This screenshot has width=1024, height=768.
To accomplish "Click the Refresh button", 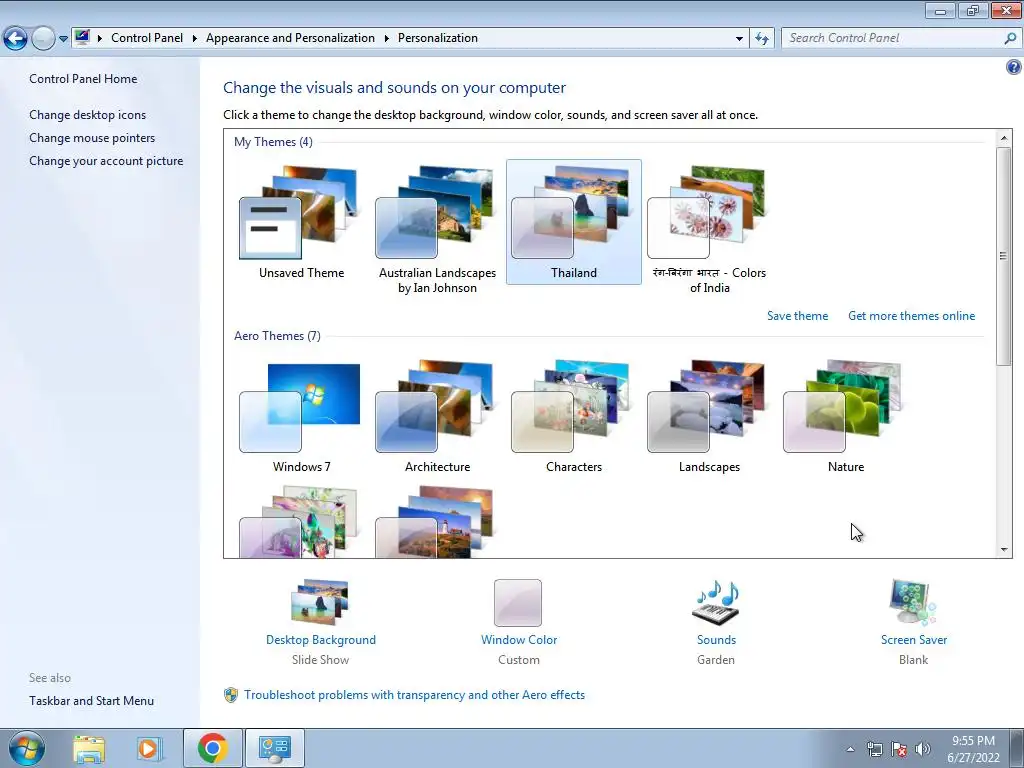I will 761,39.
